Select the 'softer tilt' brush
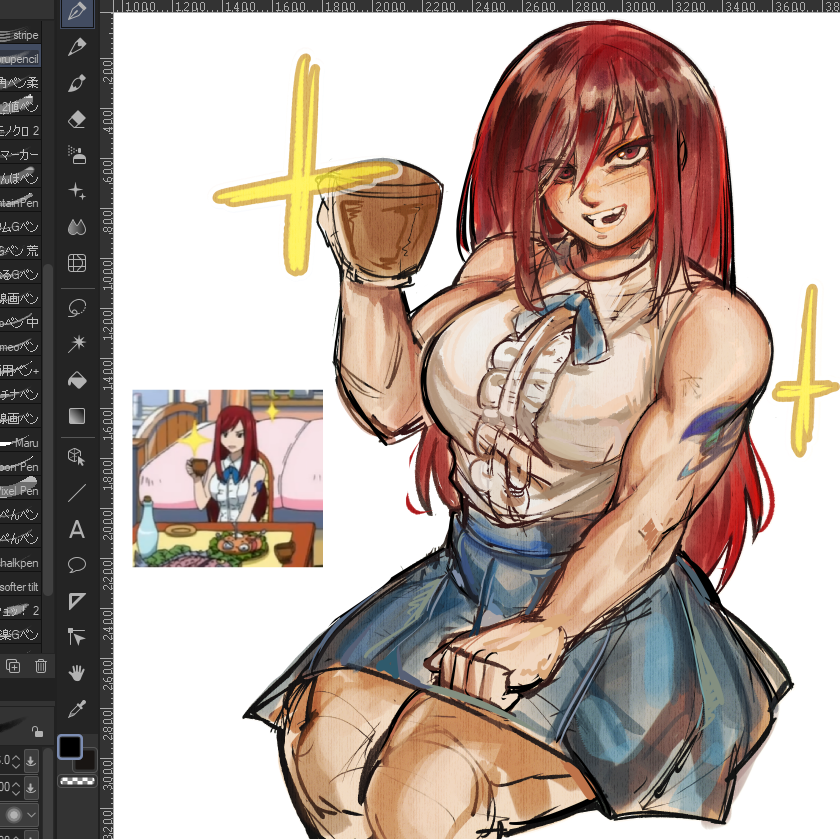The height and width of the screenshot is (839, 840). (20, 587)
